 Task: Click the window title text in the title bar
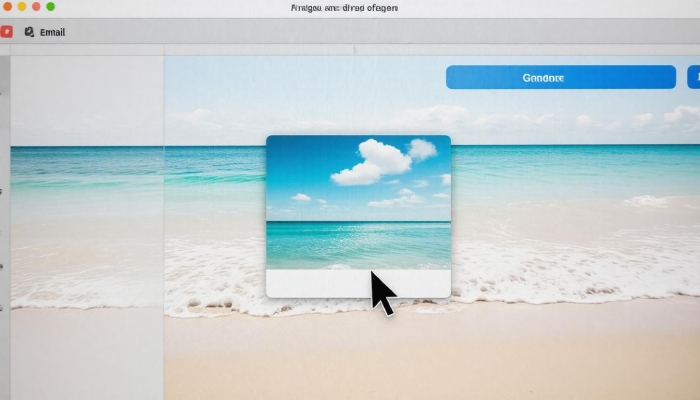click(343, 7)
